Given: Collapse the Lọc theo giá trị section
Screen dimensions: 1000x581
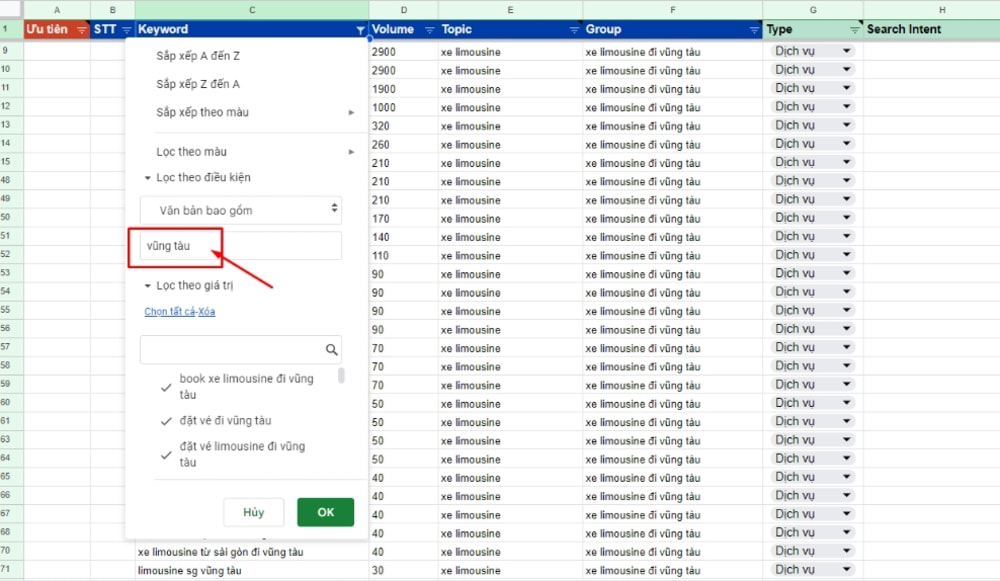Looking at the screenshot, I should (x=147, y=286).
